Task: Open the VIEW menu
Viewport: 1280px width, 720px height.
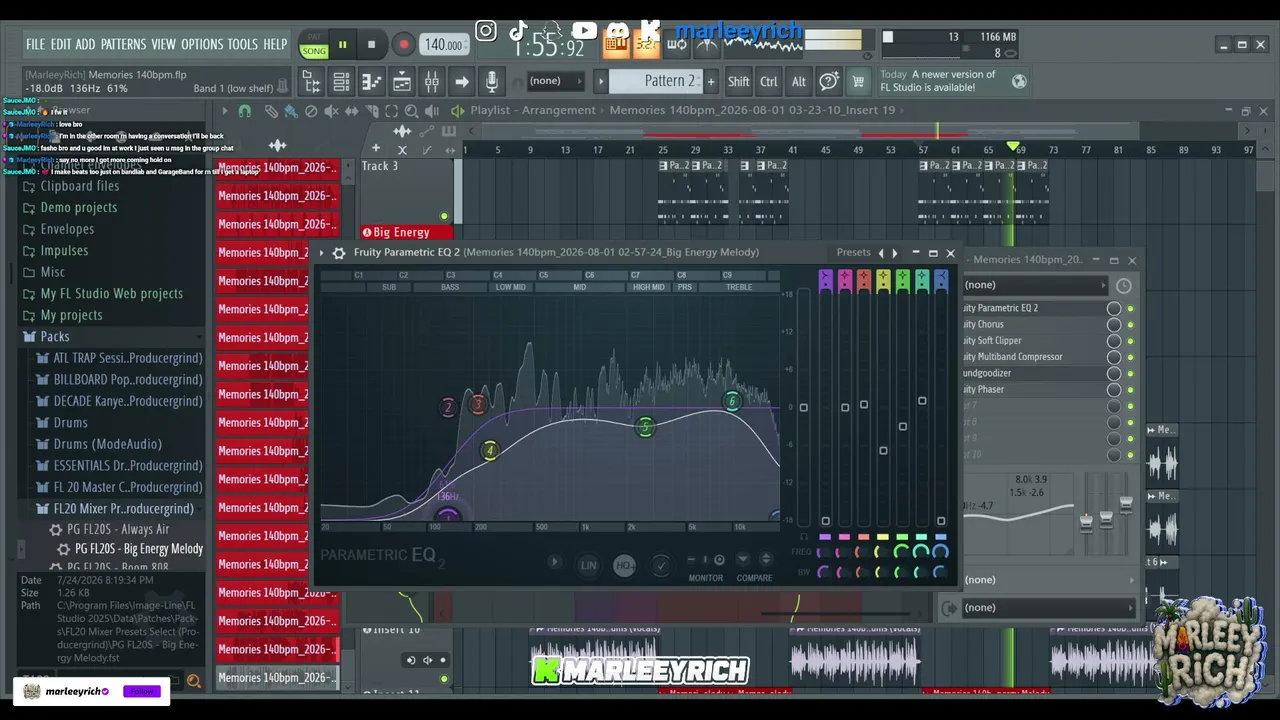Action: point(163,45)
